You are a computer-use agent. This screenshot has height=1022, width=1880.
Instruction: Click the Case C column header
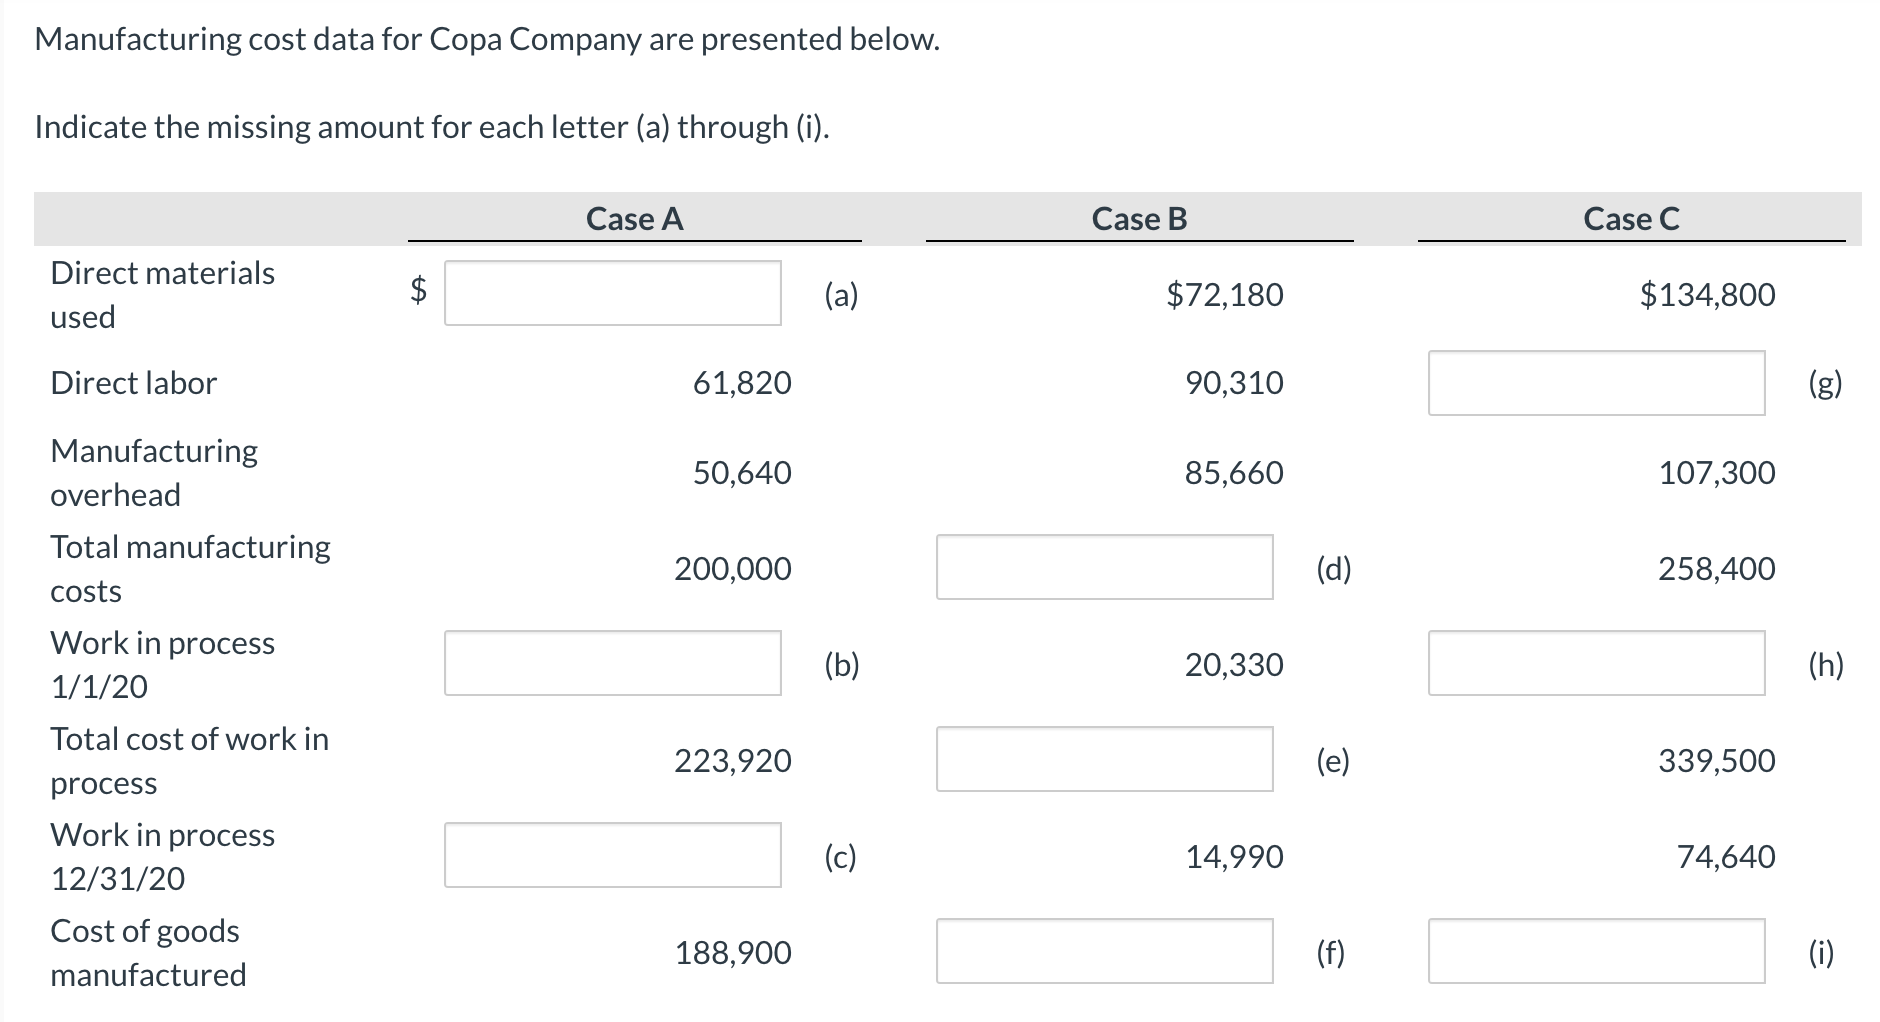pyautogui.click(x=1633, y=219)
